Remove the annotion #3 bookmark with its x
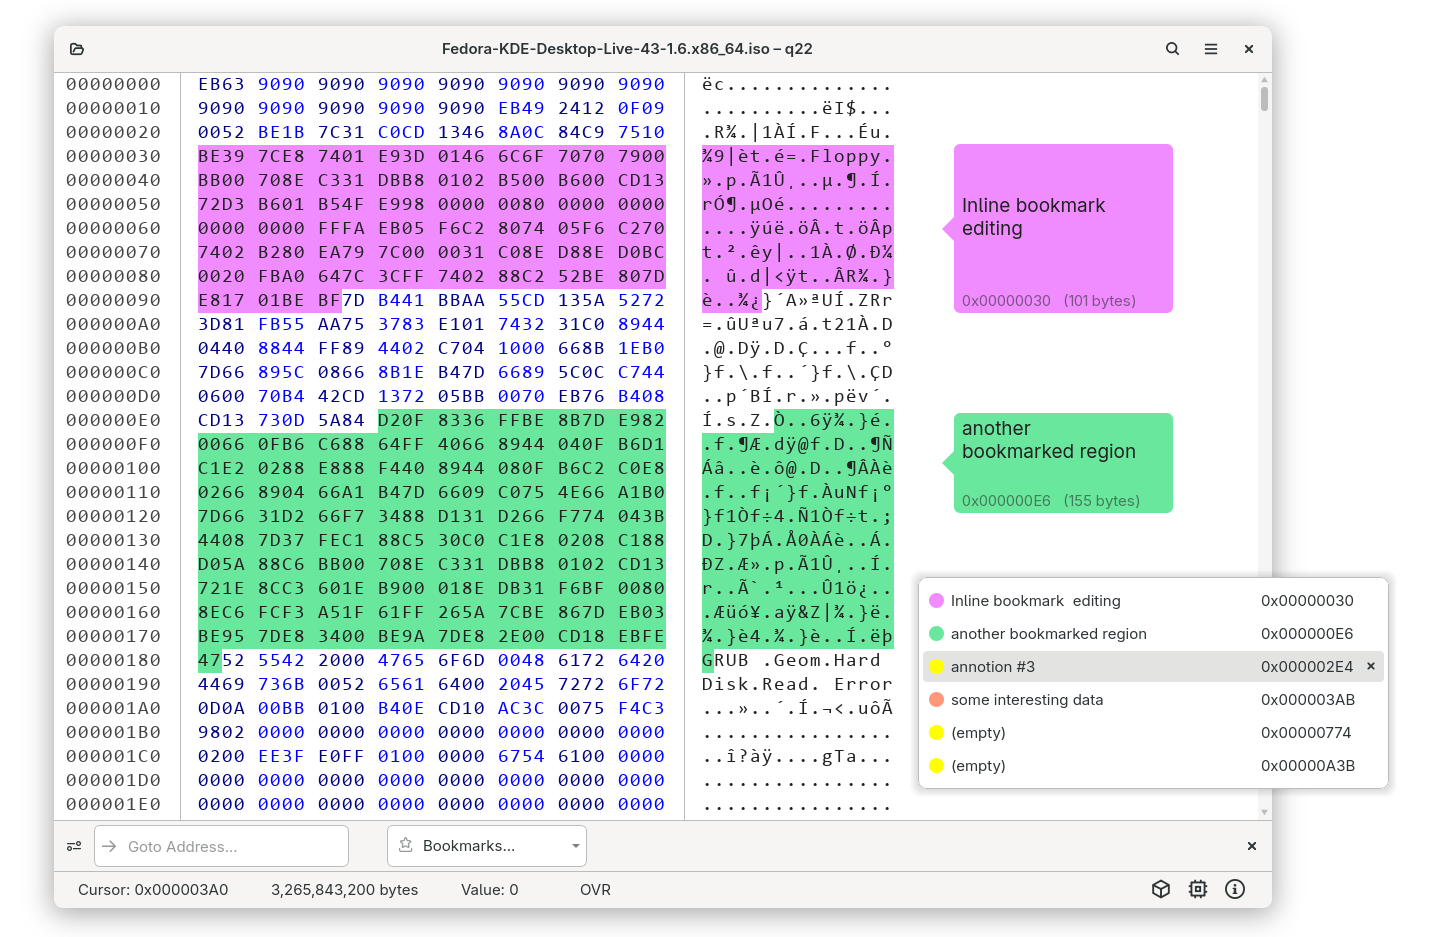 [1370, 666]
